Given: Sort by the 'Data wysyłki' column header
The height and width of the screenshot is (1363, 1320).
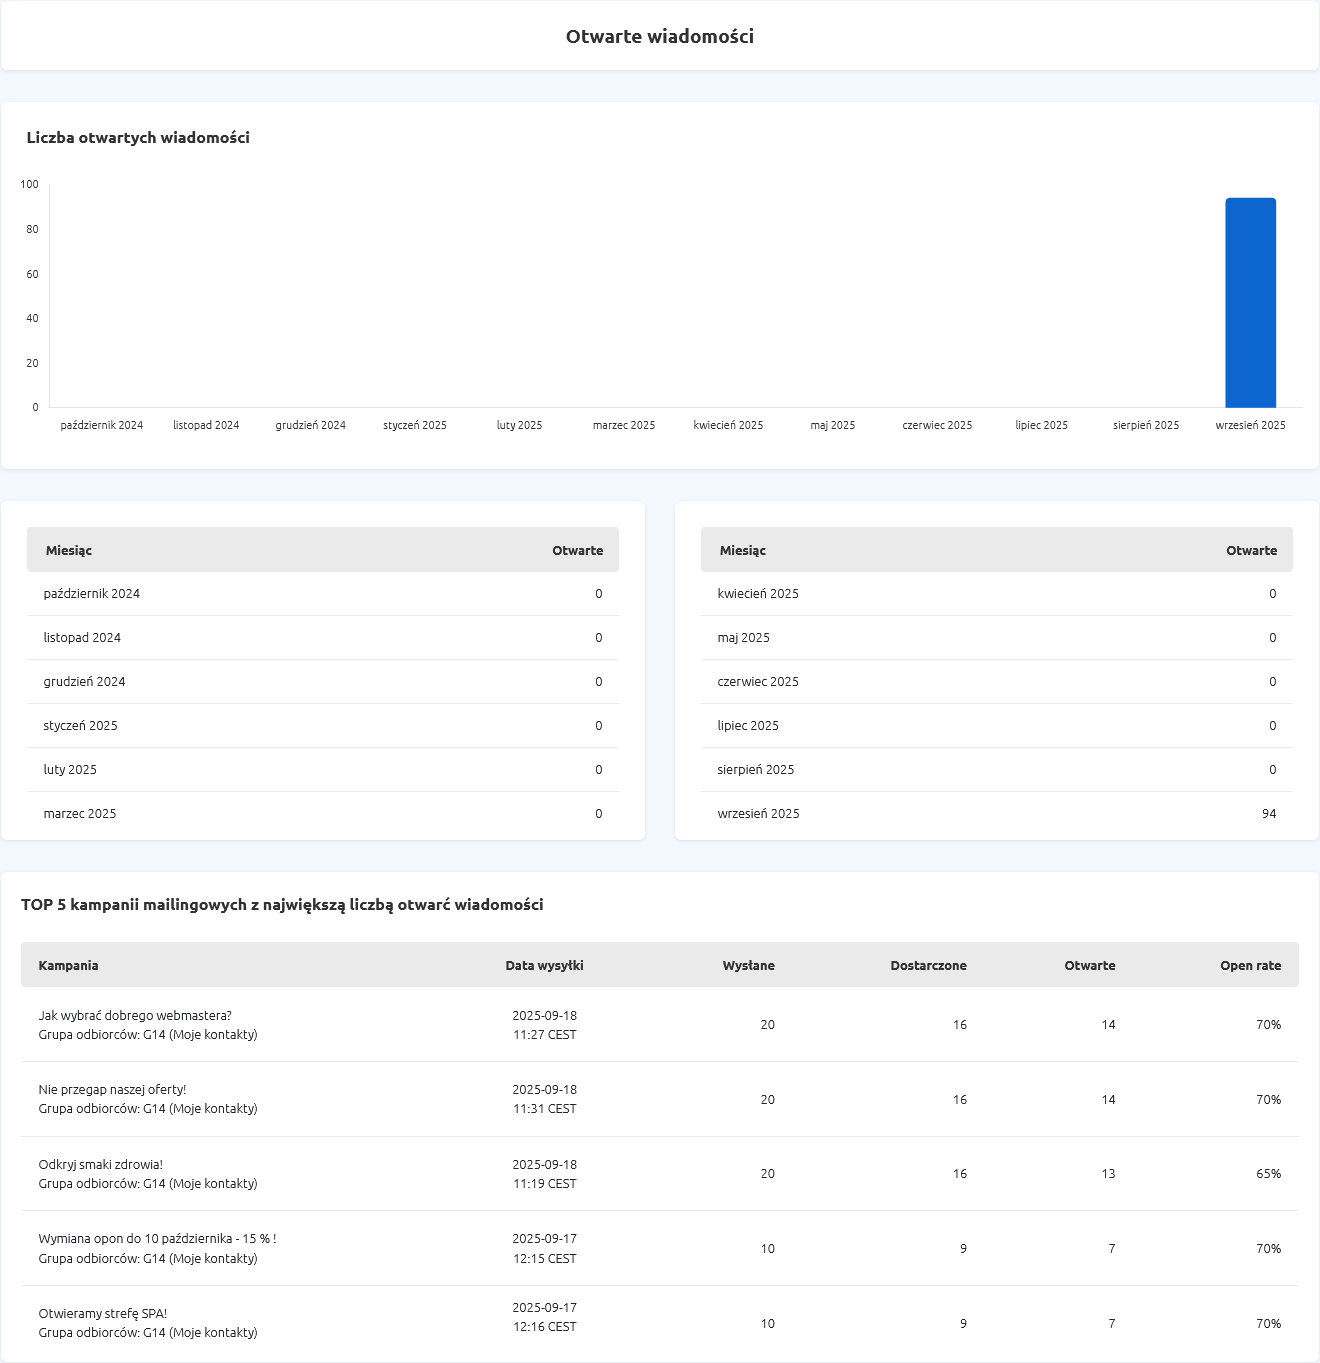Looking at the screenshot, I should (544, 965).
